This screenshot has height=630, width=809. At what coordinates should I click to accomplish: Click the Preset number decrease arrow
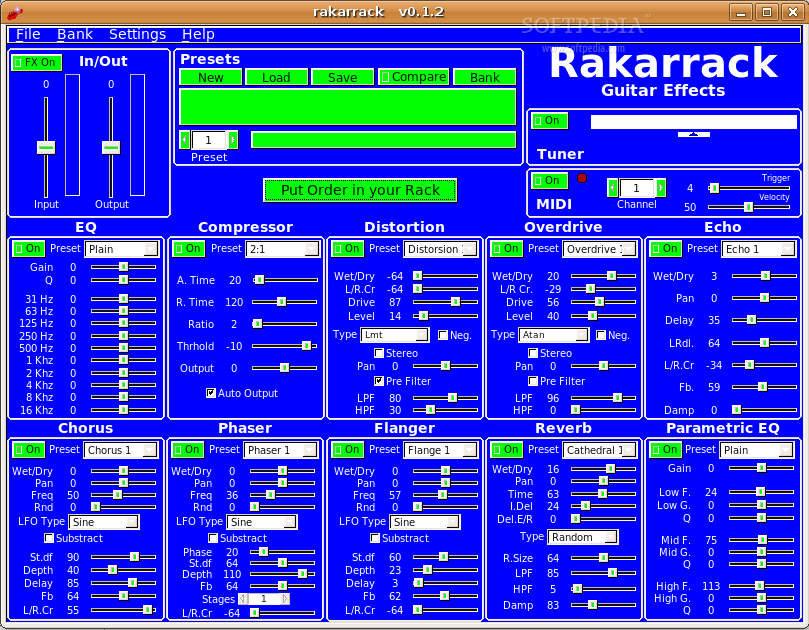184,140
